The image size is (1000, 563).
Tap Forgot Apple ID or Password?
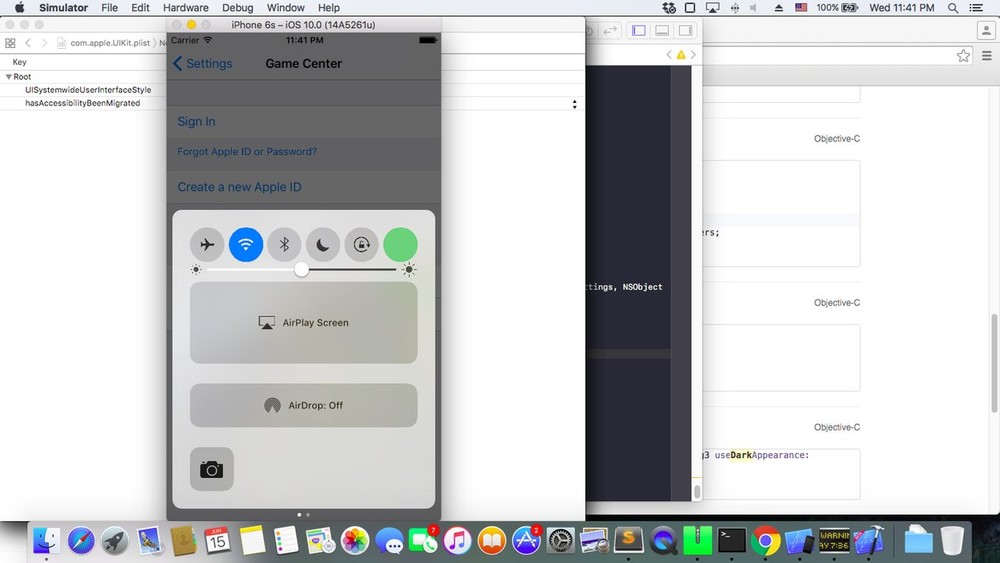coord(247,152)
